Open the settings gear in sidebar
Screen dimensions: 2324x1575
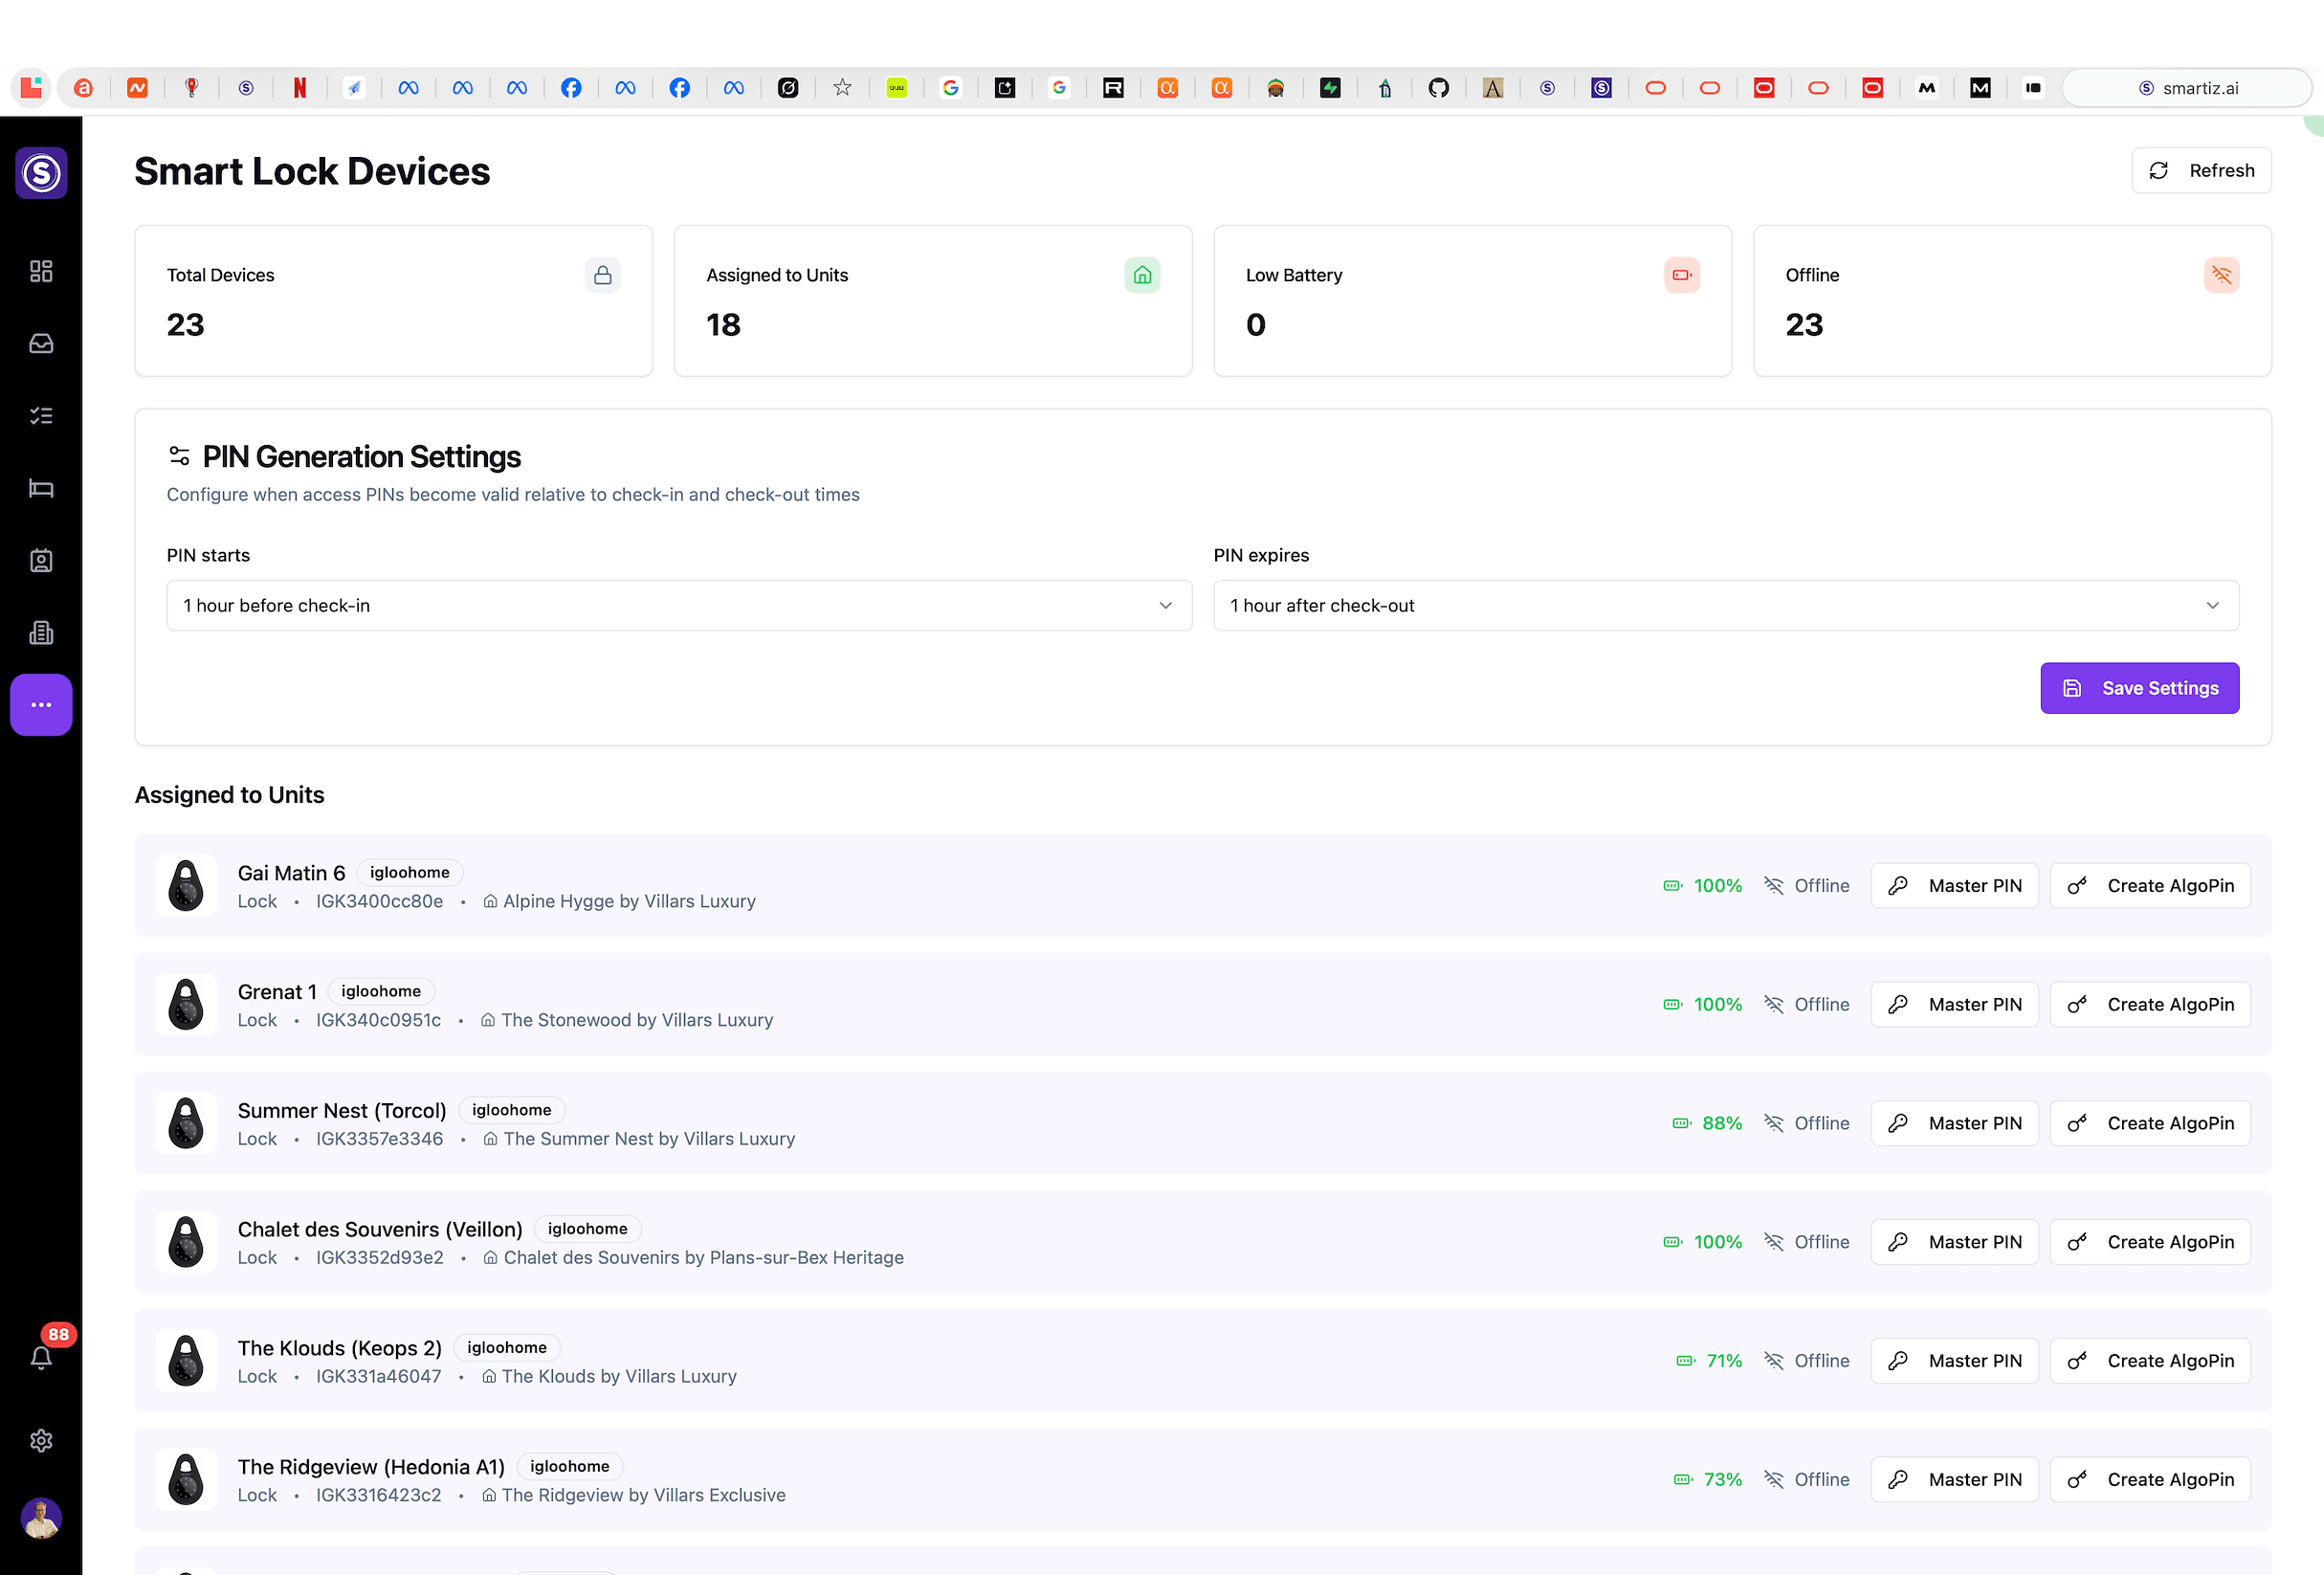(x=41, y=1440)
